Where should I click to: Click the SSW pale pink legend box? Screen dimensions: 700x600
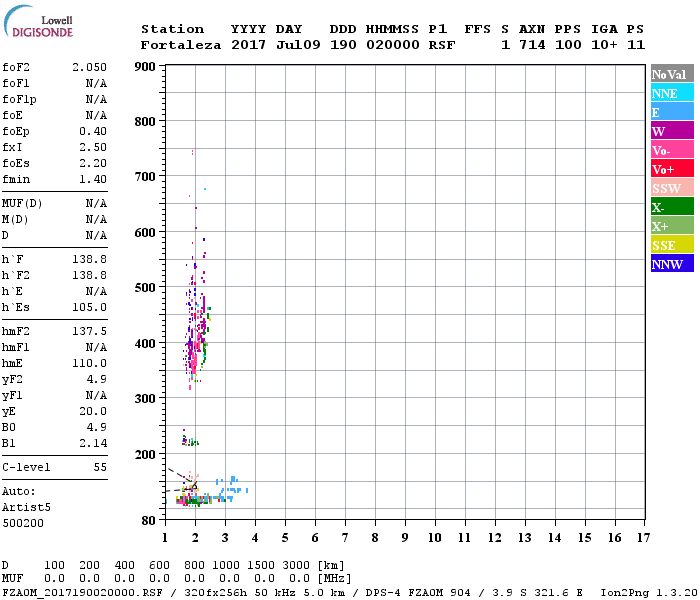(672, 188)
